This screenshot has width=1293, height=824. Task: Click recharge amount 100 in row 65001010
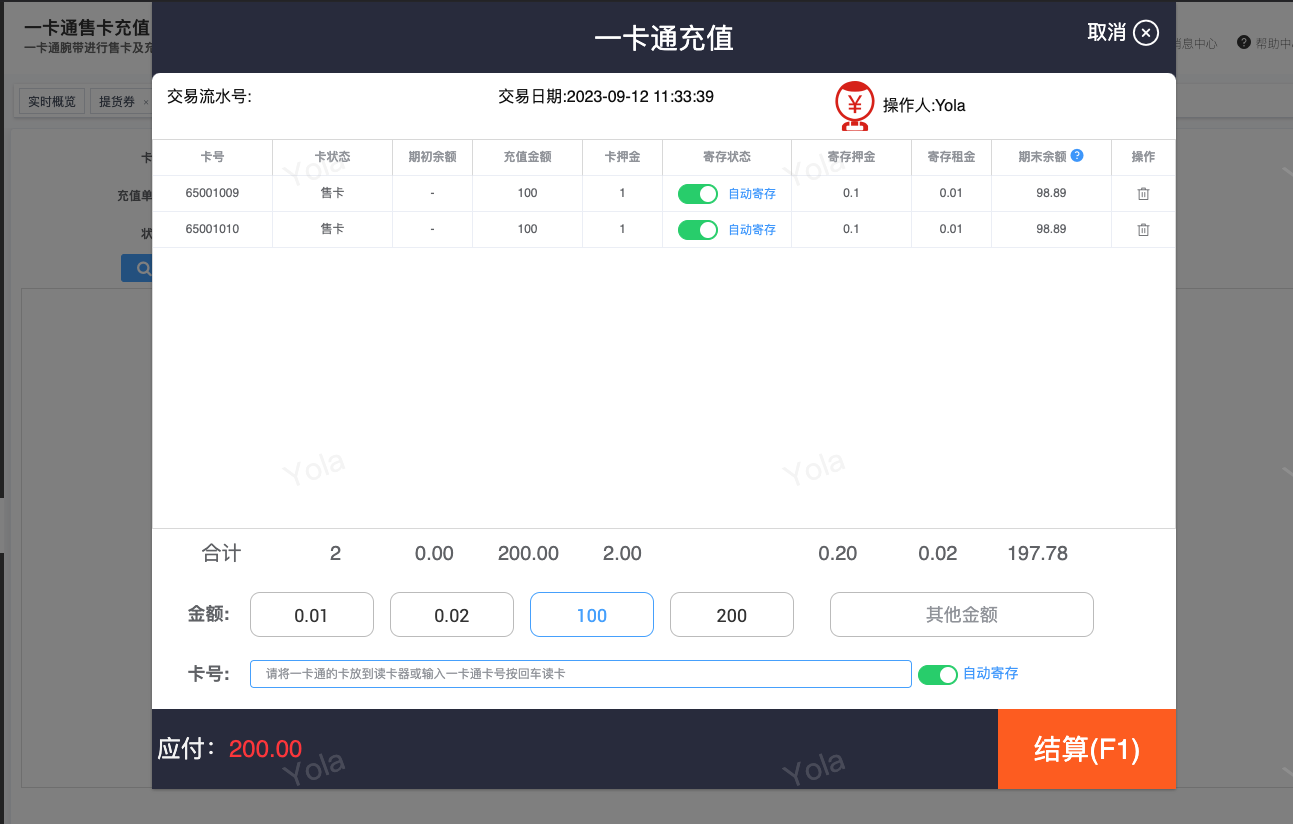(528, 229)
